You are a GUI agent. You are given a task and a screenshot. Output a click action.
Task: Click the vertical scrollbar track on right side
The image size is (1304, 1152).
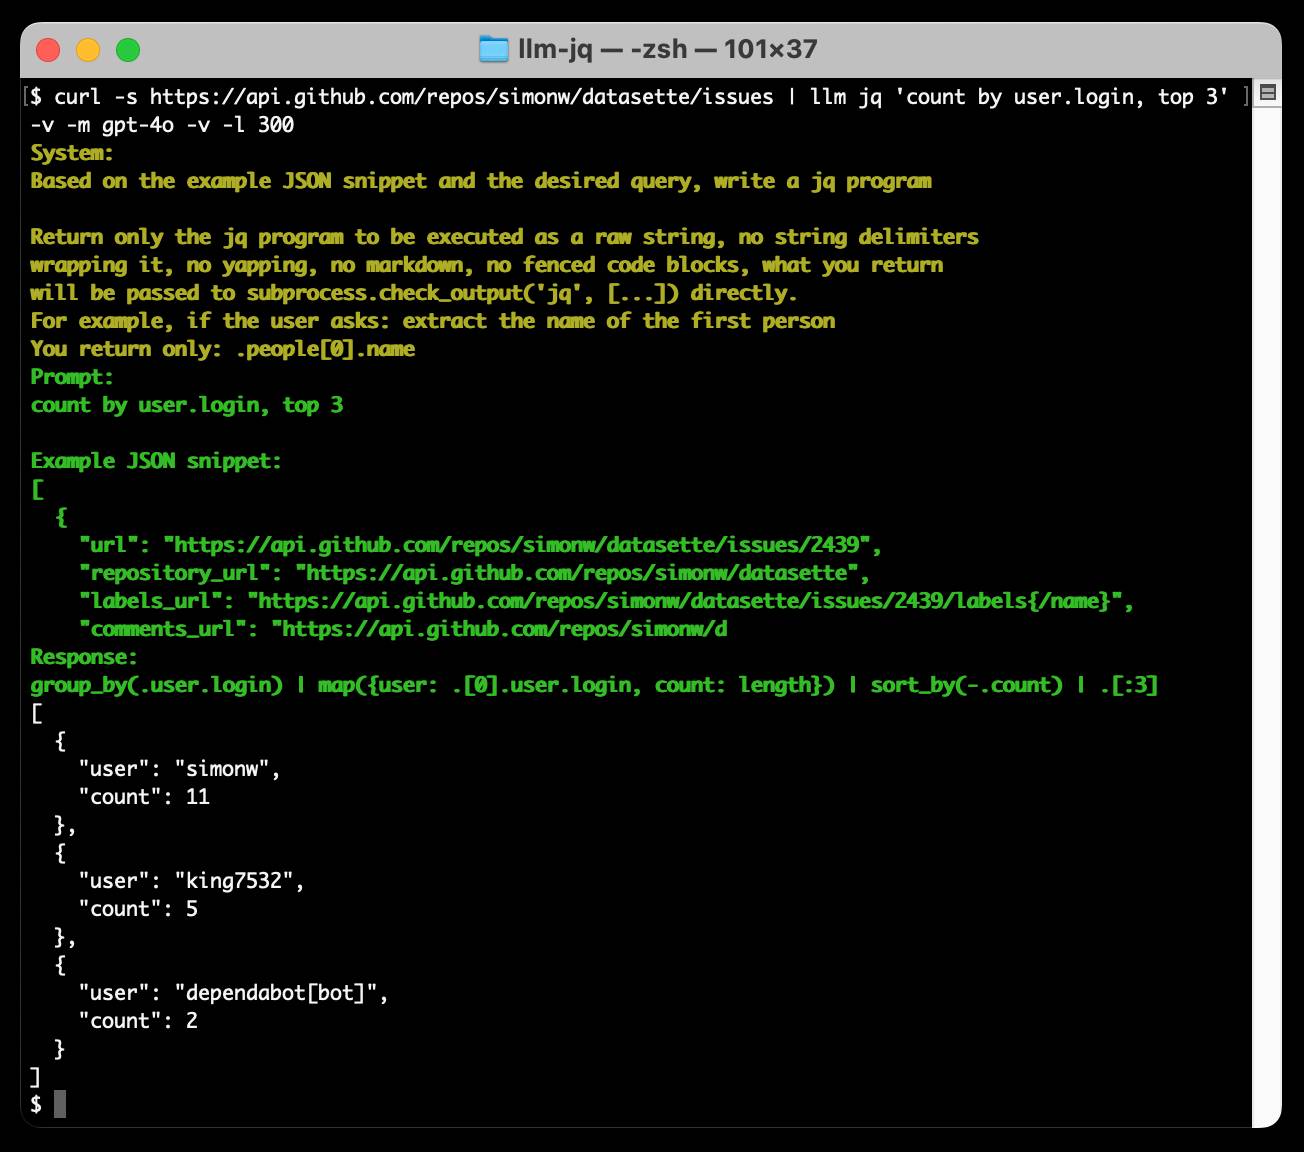point(1267,615)
